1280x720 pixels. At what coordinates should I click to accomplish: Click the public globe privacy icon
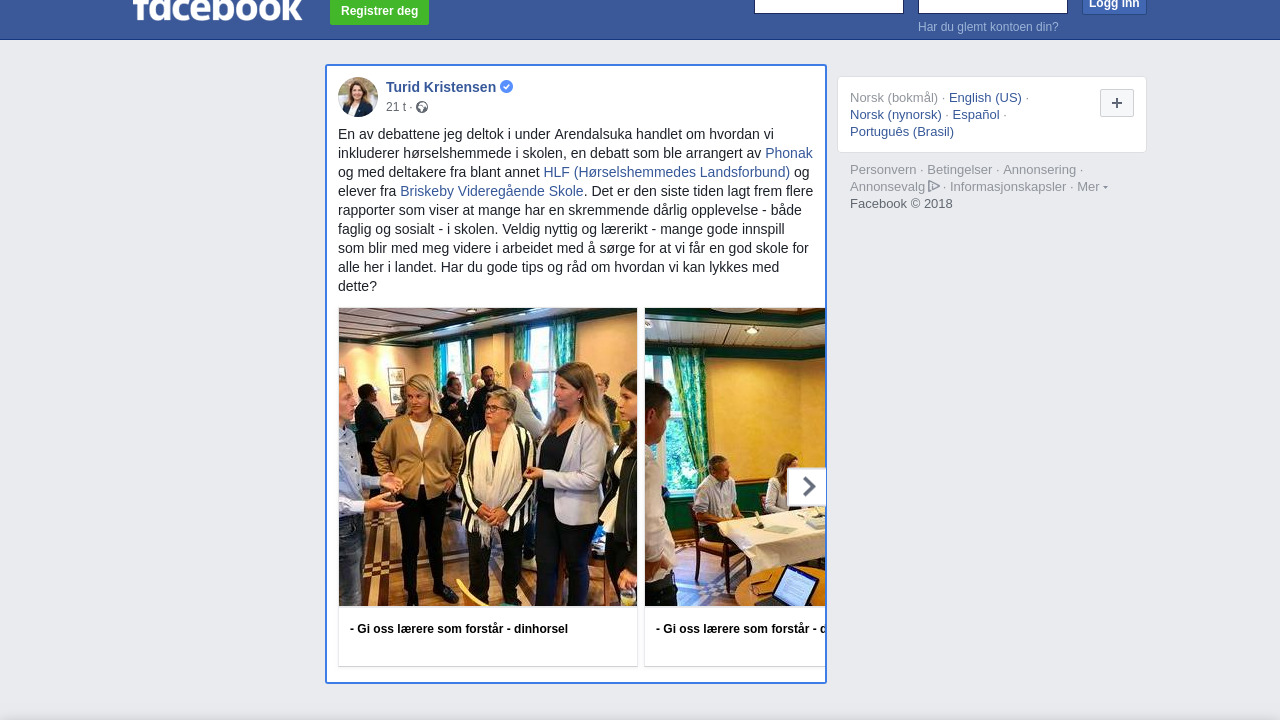pos(422,107)
